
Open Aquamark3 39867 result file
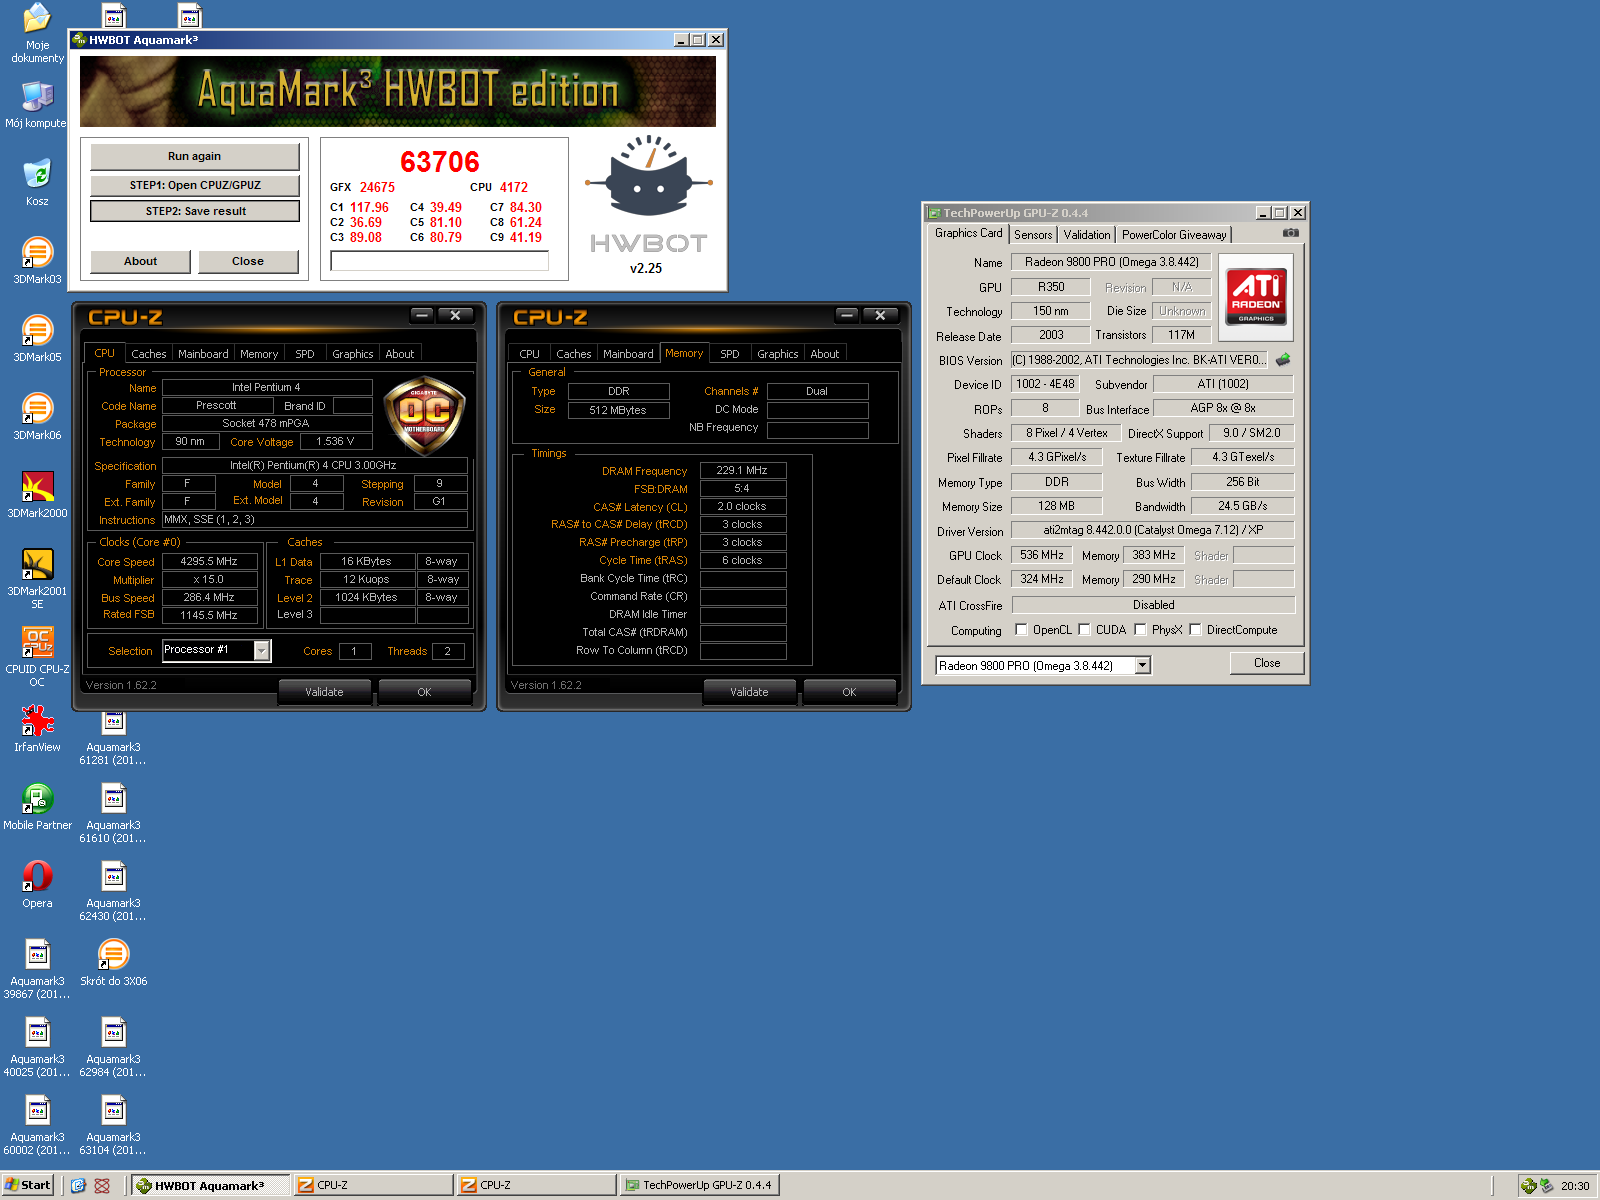click(x=37, y=968)
